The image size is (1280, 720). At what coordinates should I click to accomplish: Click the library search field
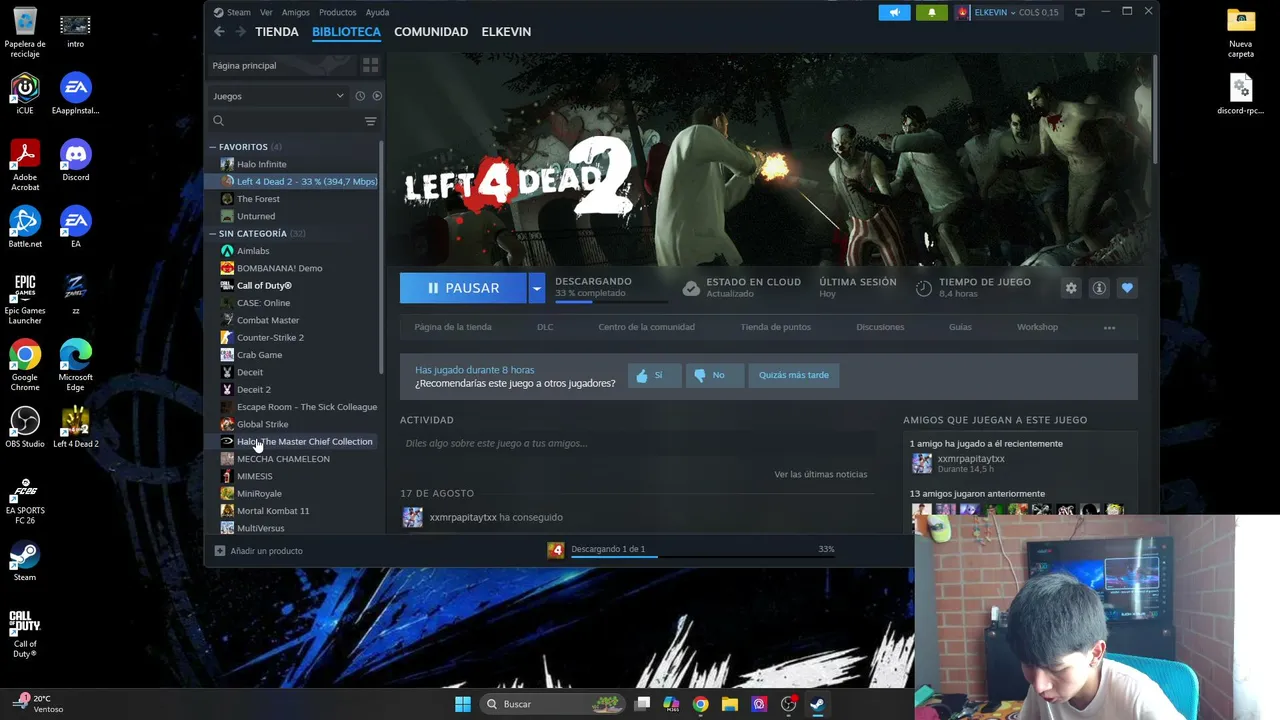(x=283, y=121)
